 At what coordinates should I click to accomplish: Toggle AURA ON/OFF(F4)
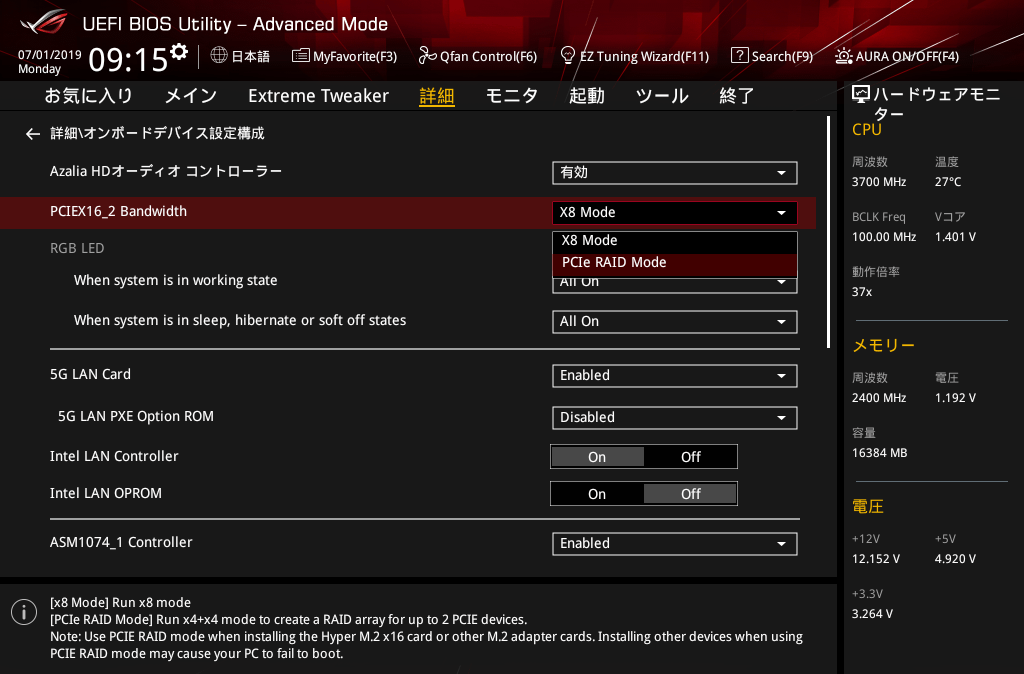897,56
